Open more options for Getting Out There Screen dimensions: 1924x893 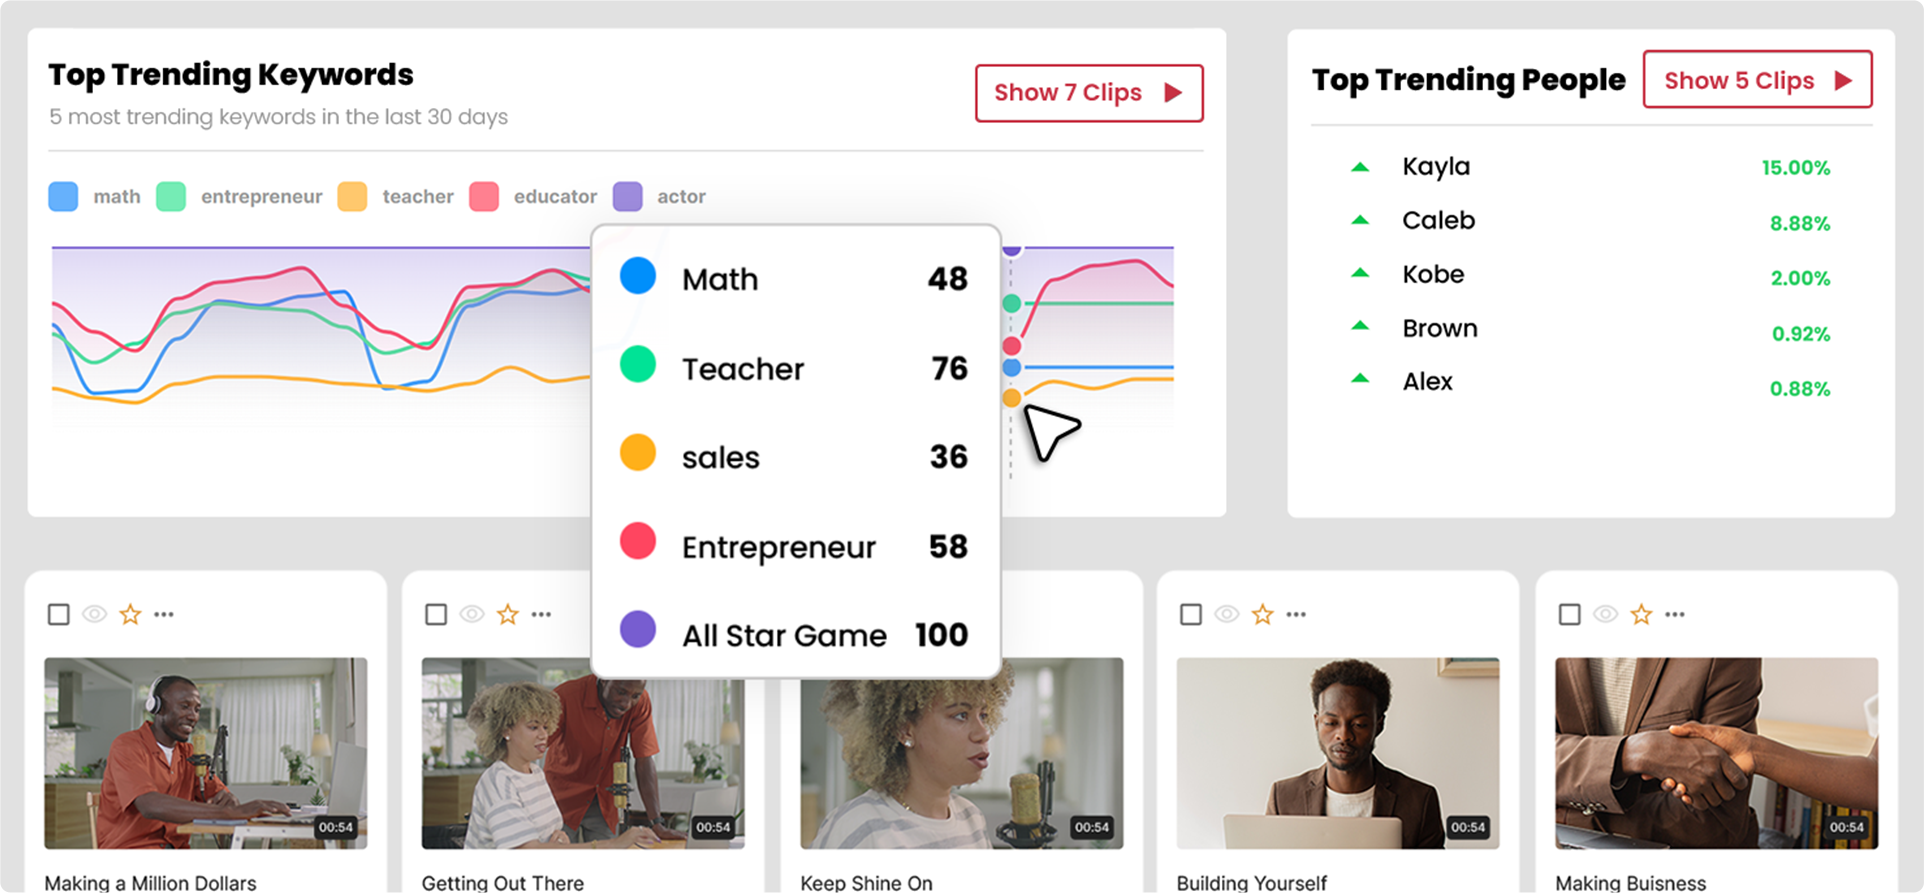point(541,614)
